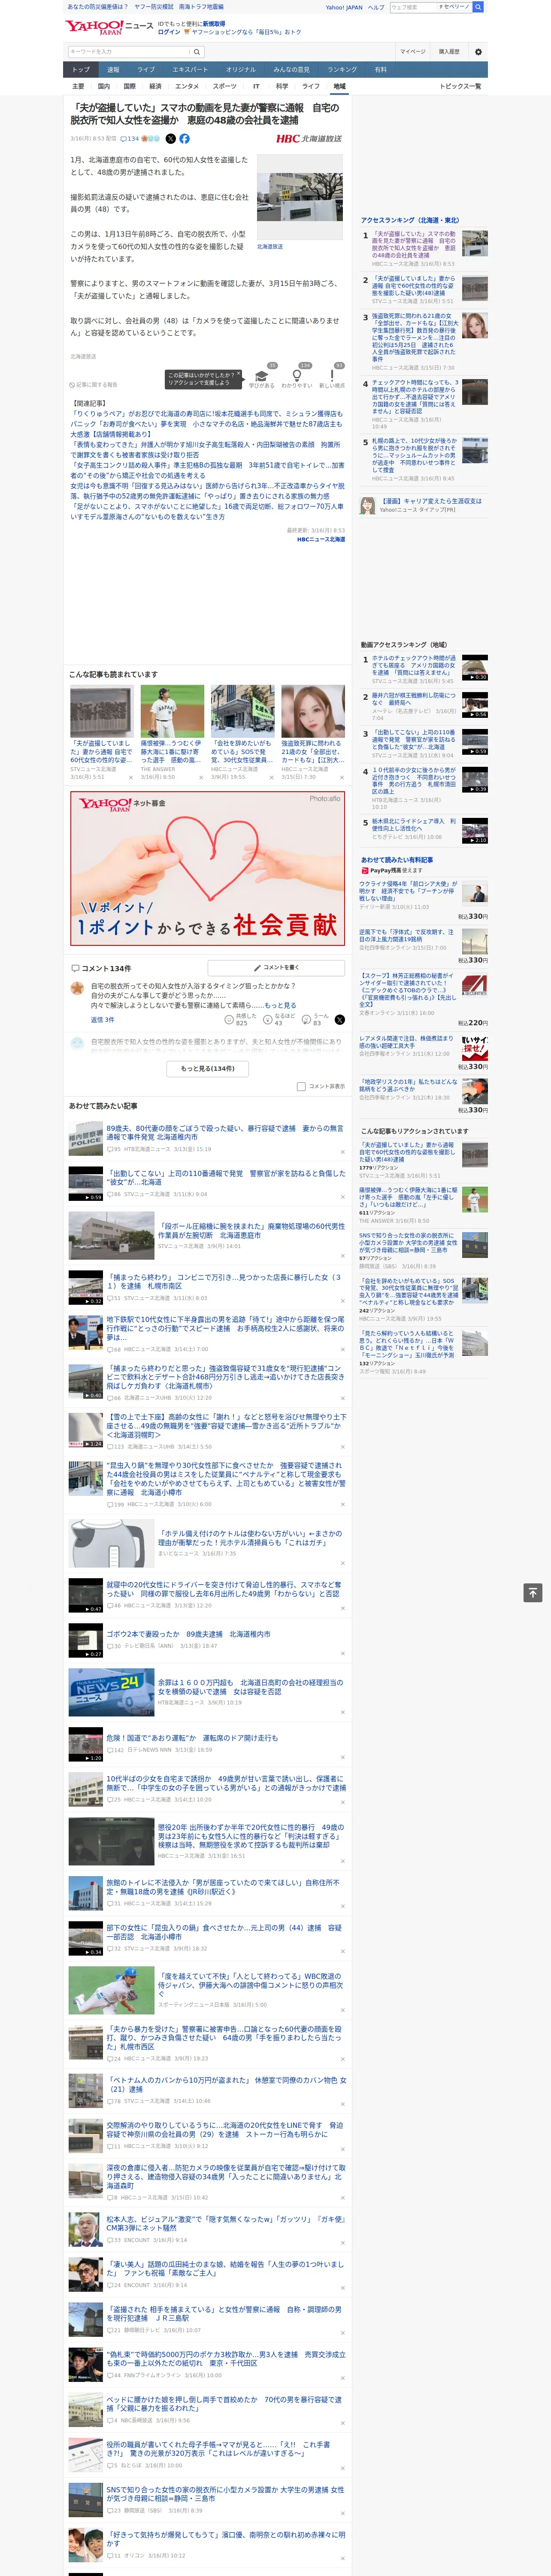Click the ログイン link
The width and height of the screenshot is (551, 2576).
pos(169,32)
